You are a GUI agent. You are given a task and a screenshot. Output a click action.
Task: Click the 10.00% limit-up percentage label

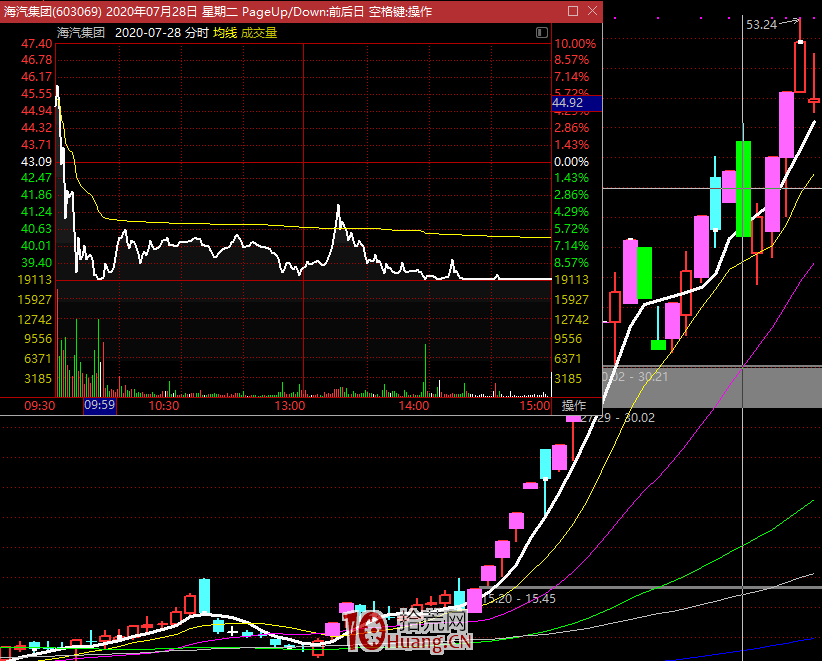point(575,44)
